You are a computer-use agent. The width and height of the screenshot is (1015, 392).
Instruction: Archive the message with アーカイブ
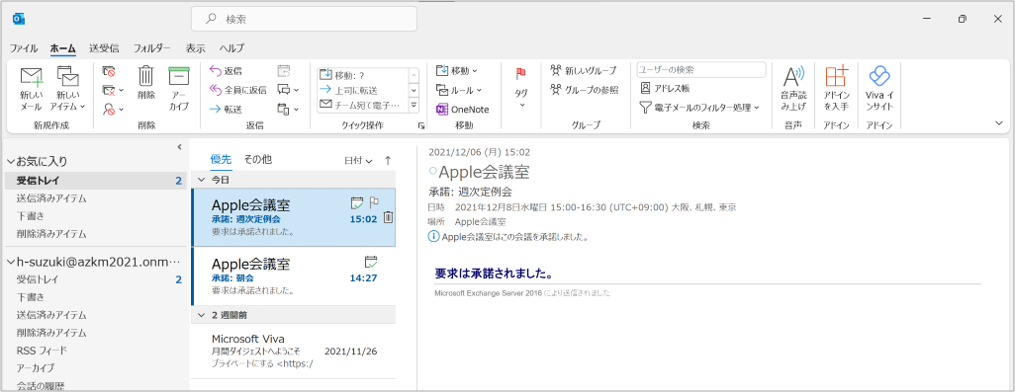coord(179,89)
